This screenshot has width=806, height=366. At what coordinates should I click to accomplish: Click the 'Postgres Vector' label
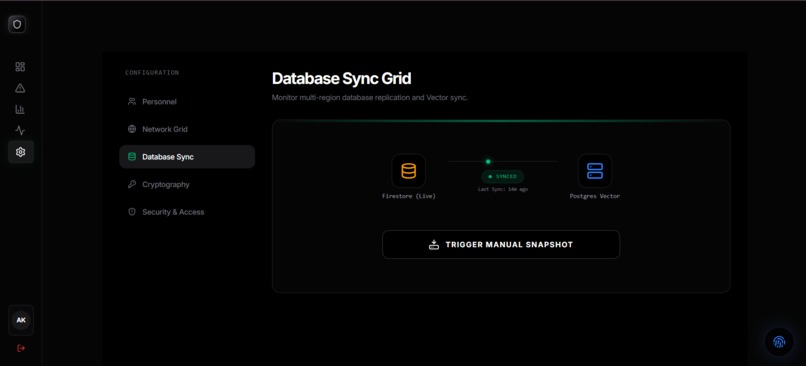pyautogui.click(x=595, y=196)
